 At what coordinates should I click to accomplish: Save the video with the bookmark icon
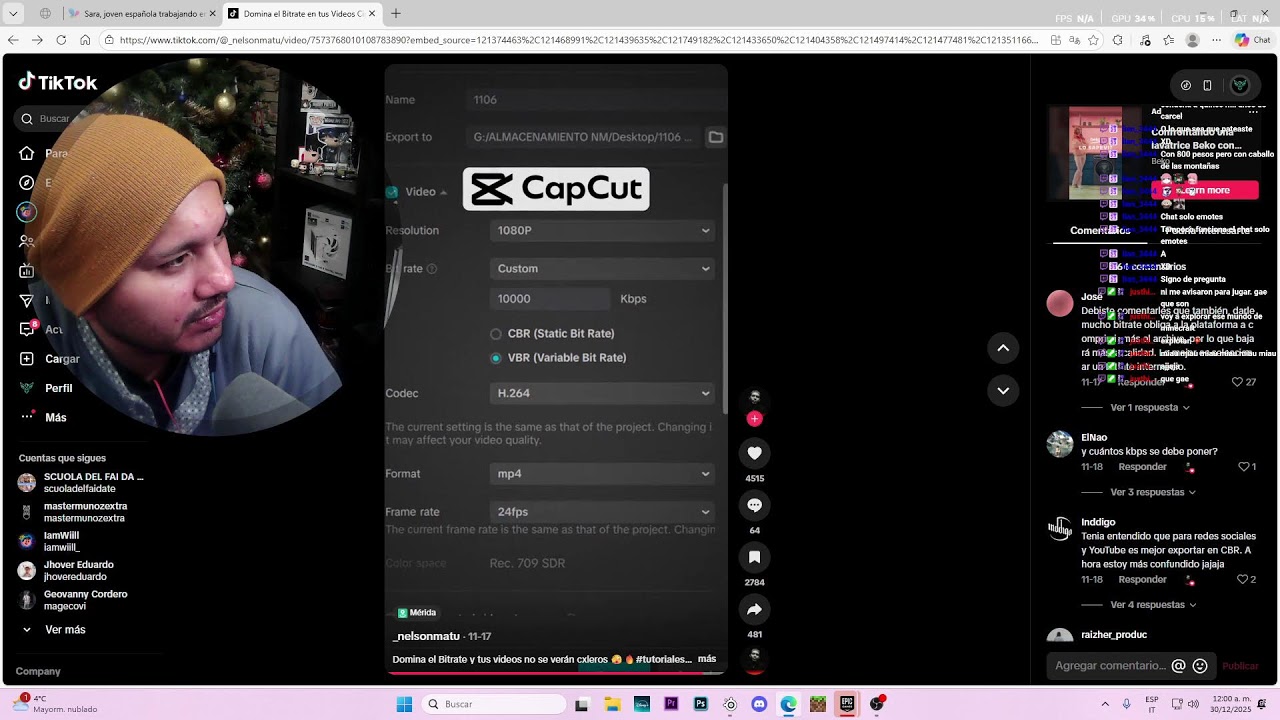tap(755, 557)
